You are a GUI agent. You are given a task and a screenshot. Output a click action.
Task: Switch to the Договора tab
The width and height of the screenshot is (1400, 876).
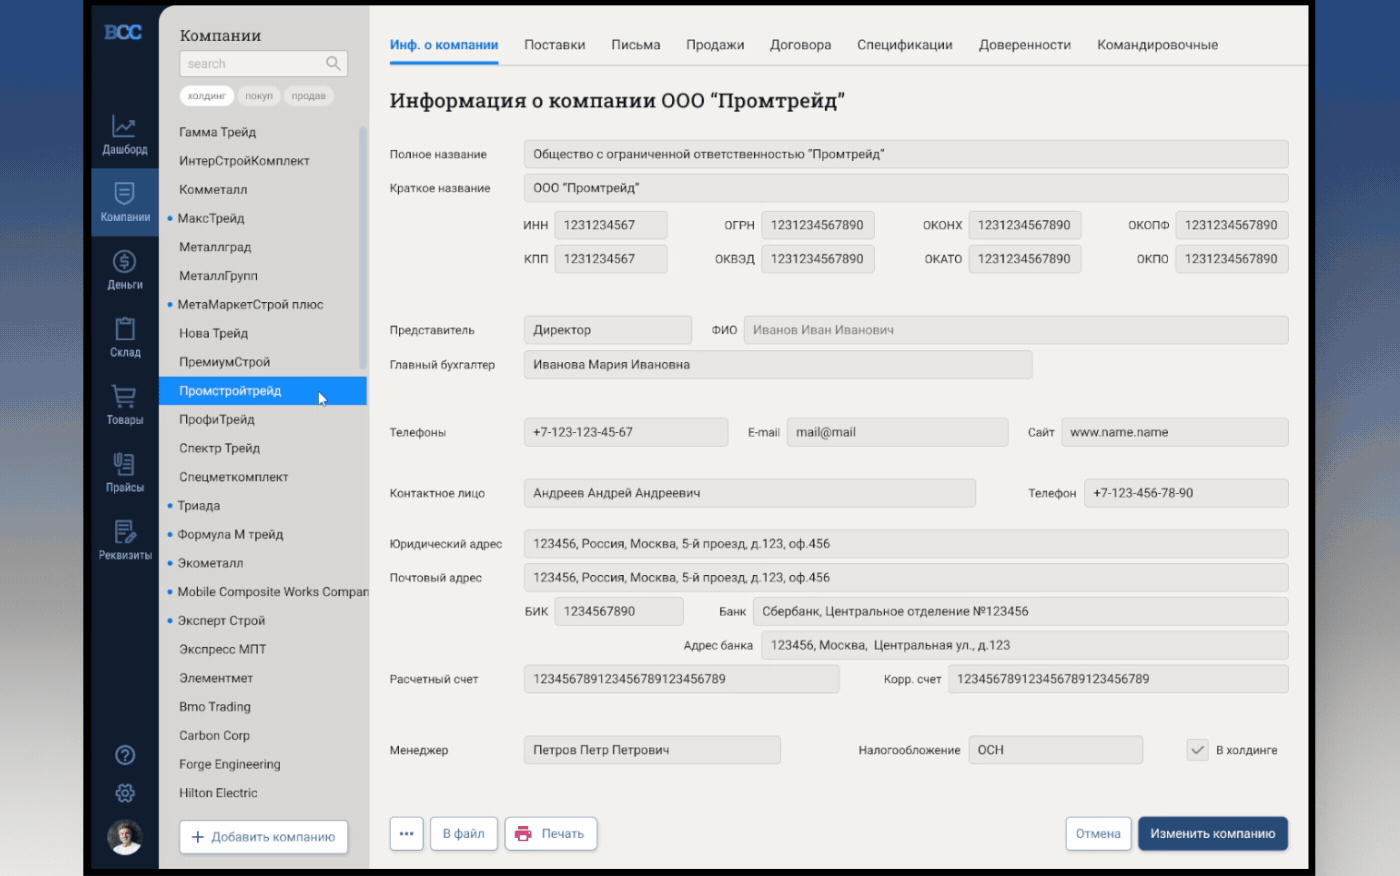[800, 45]
